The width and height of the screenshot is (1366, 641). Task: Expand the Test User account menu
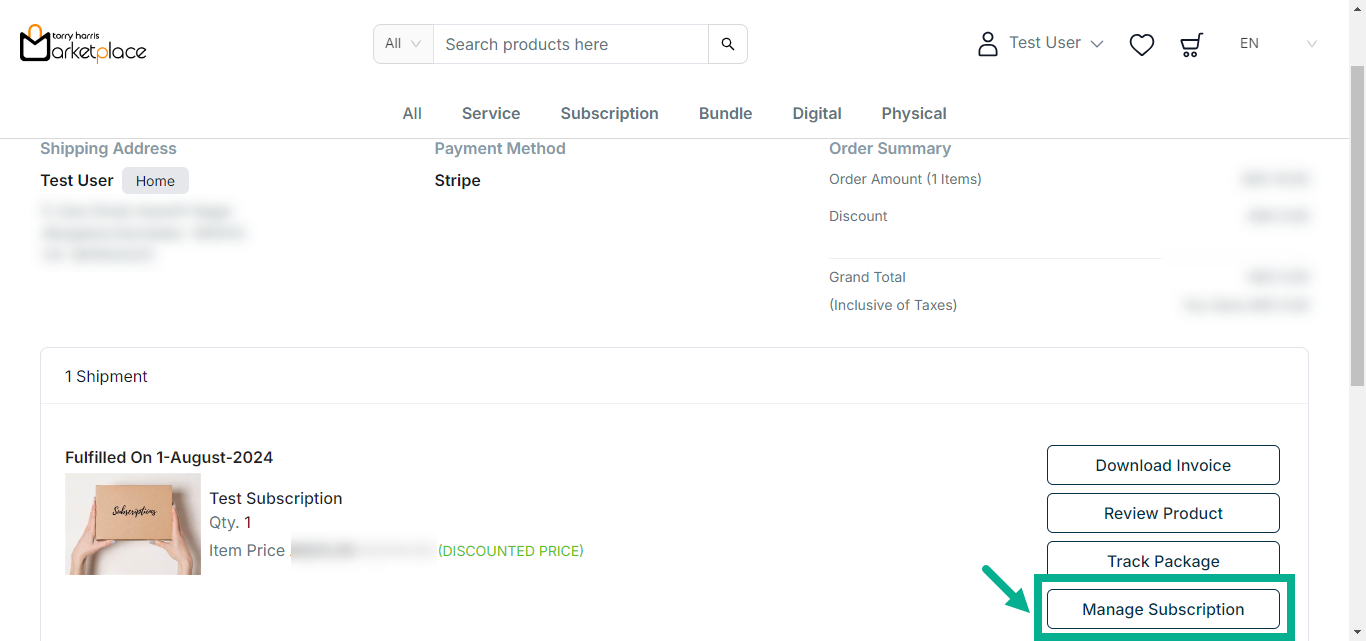tap(1055, 43)
